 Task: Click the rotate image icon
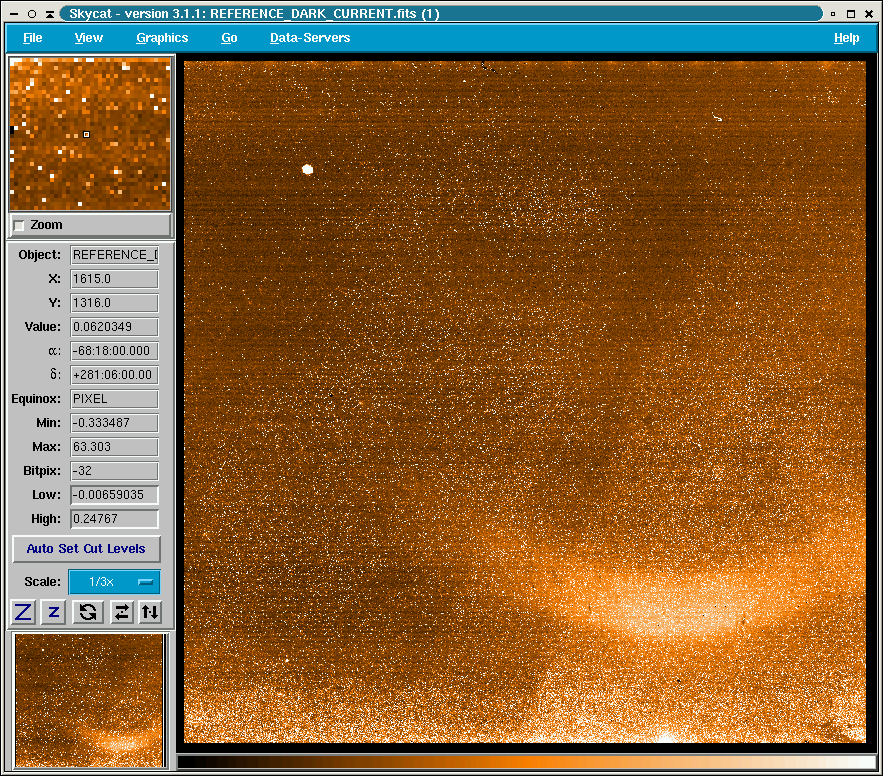(87, 612)
